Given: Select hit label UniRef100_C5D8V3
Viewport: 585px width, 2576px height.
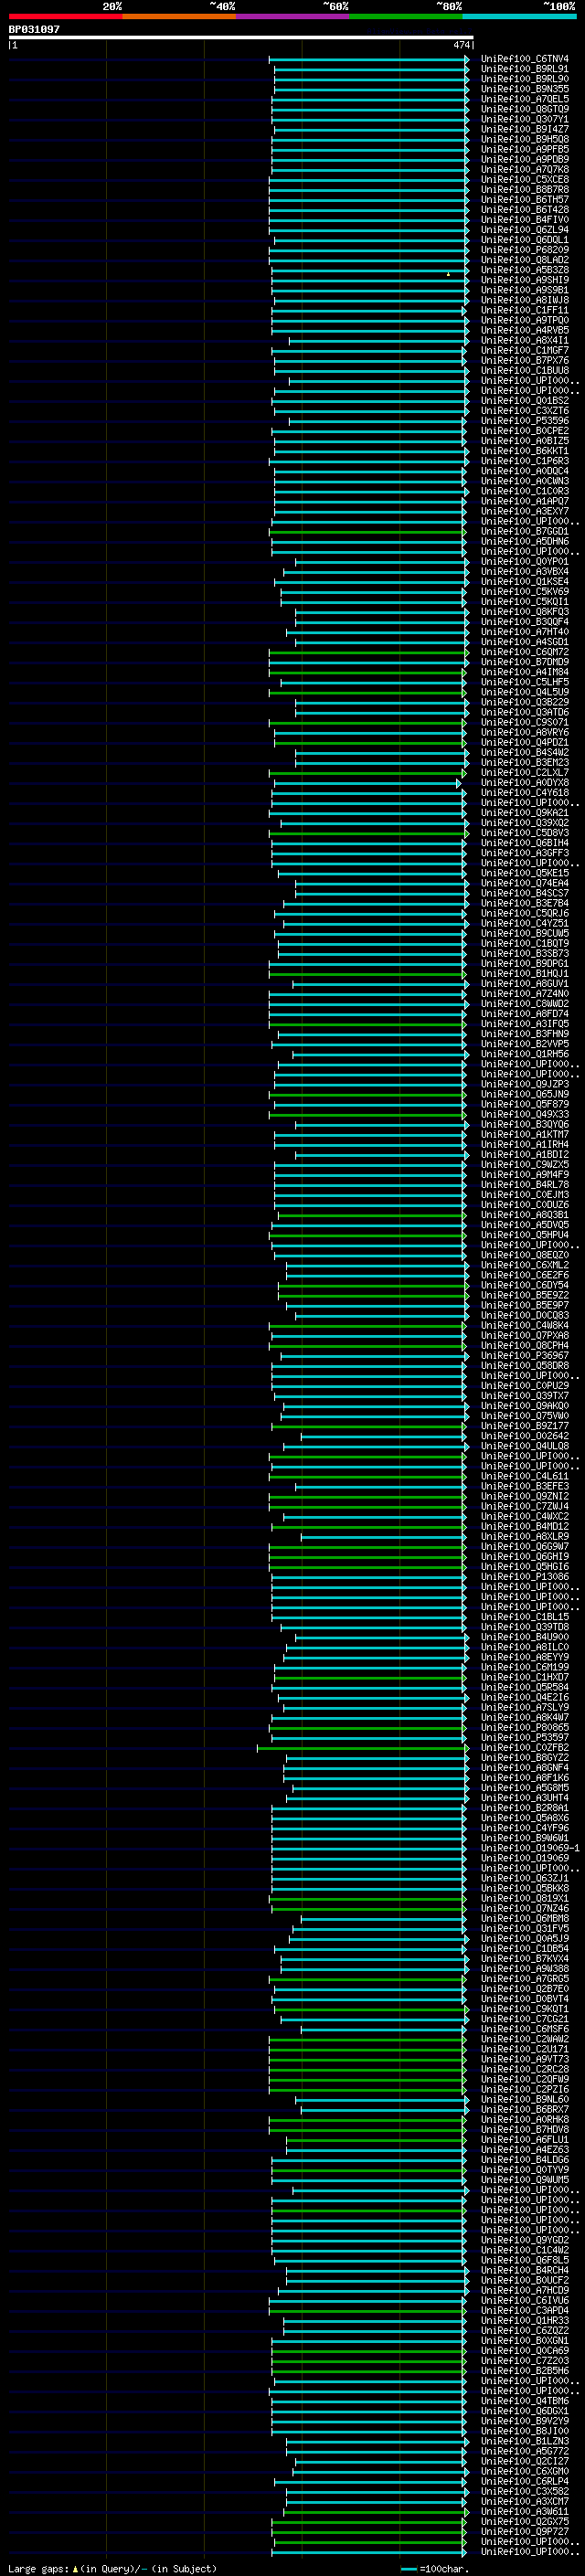Looking at the screenshot, I should [525, 833].
